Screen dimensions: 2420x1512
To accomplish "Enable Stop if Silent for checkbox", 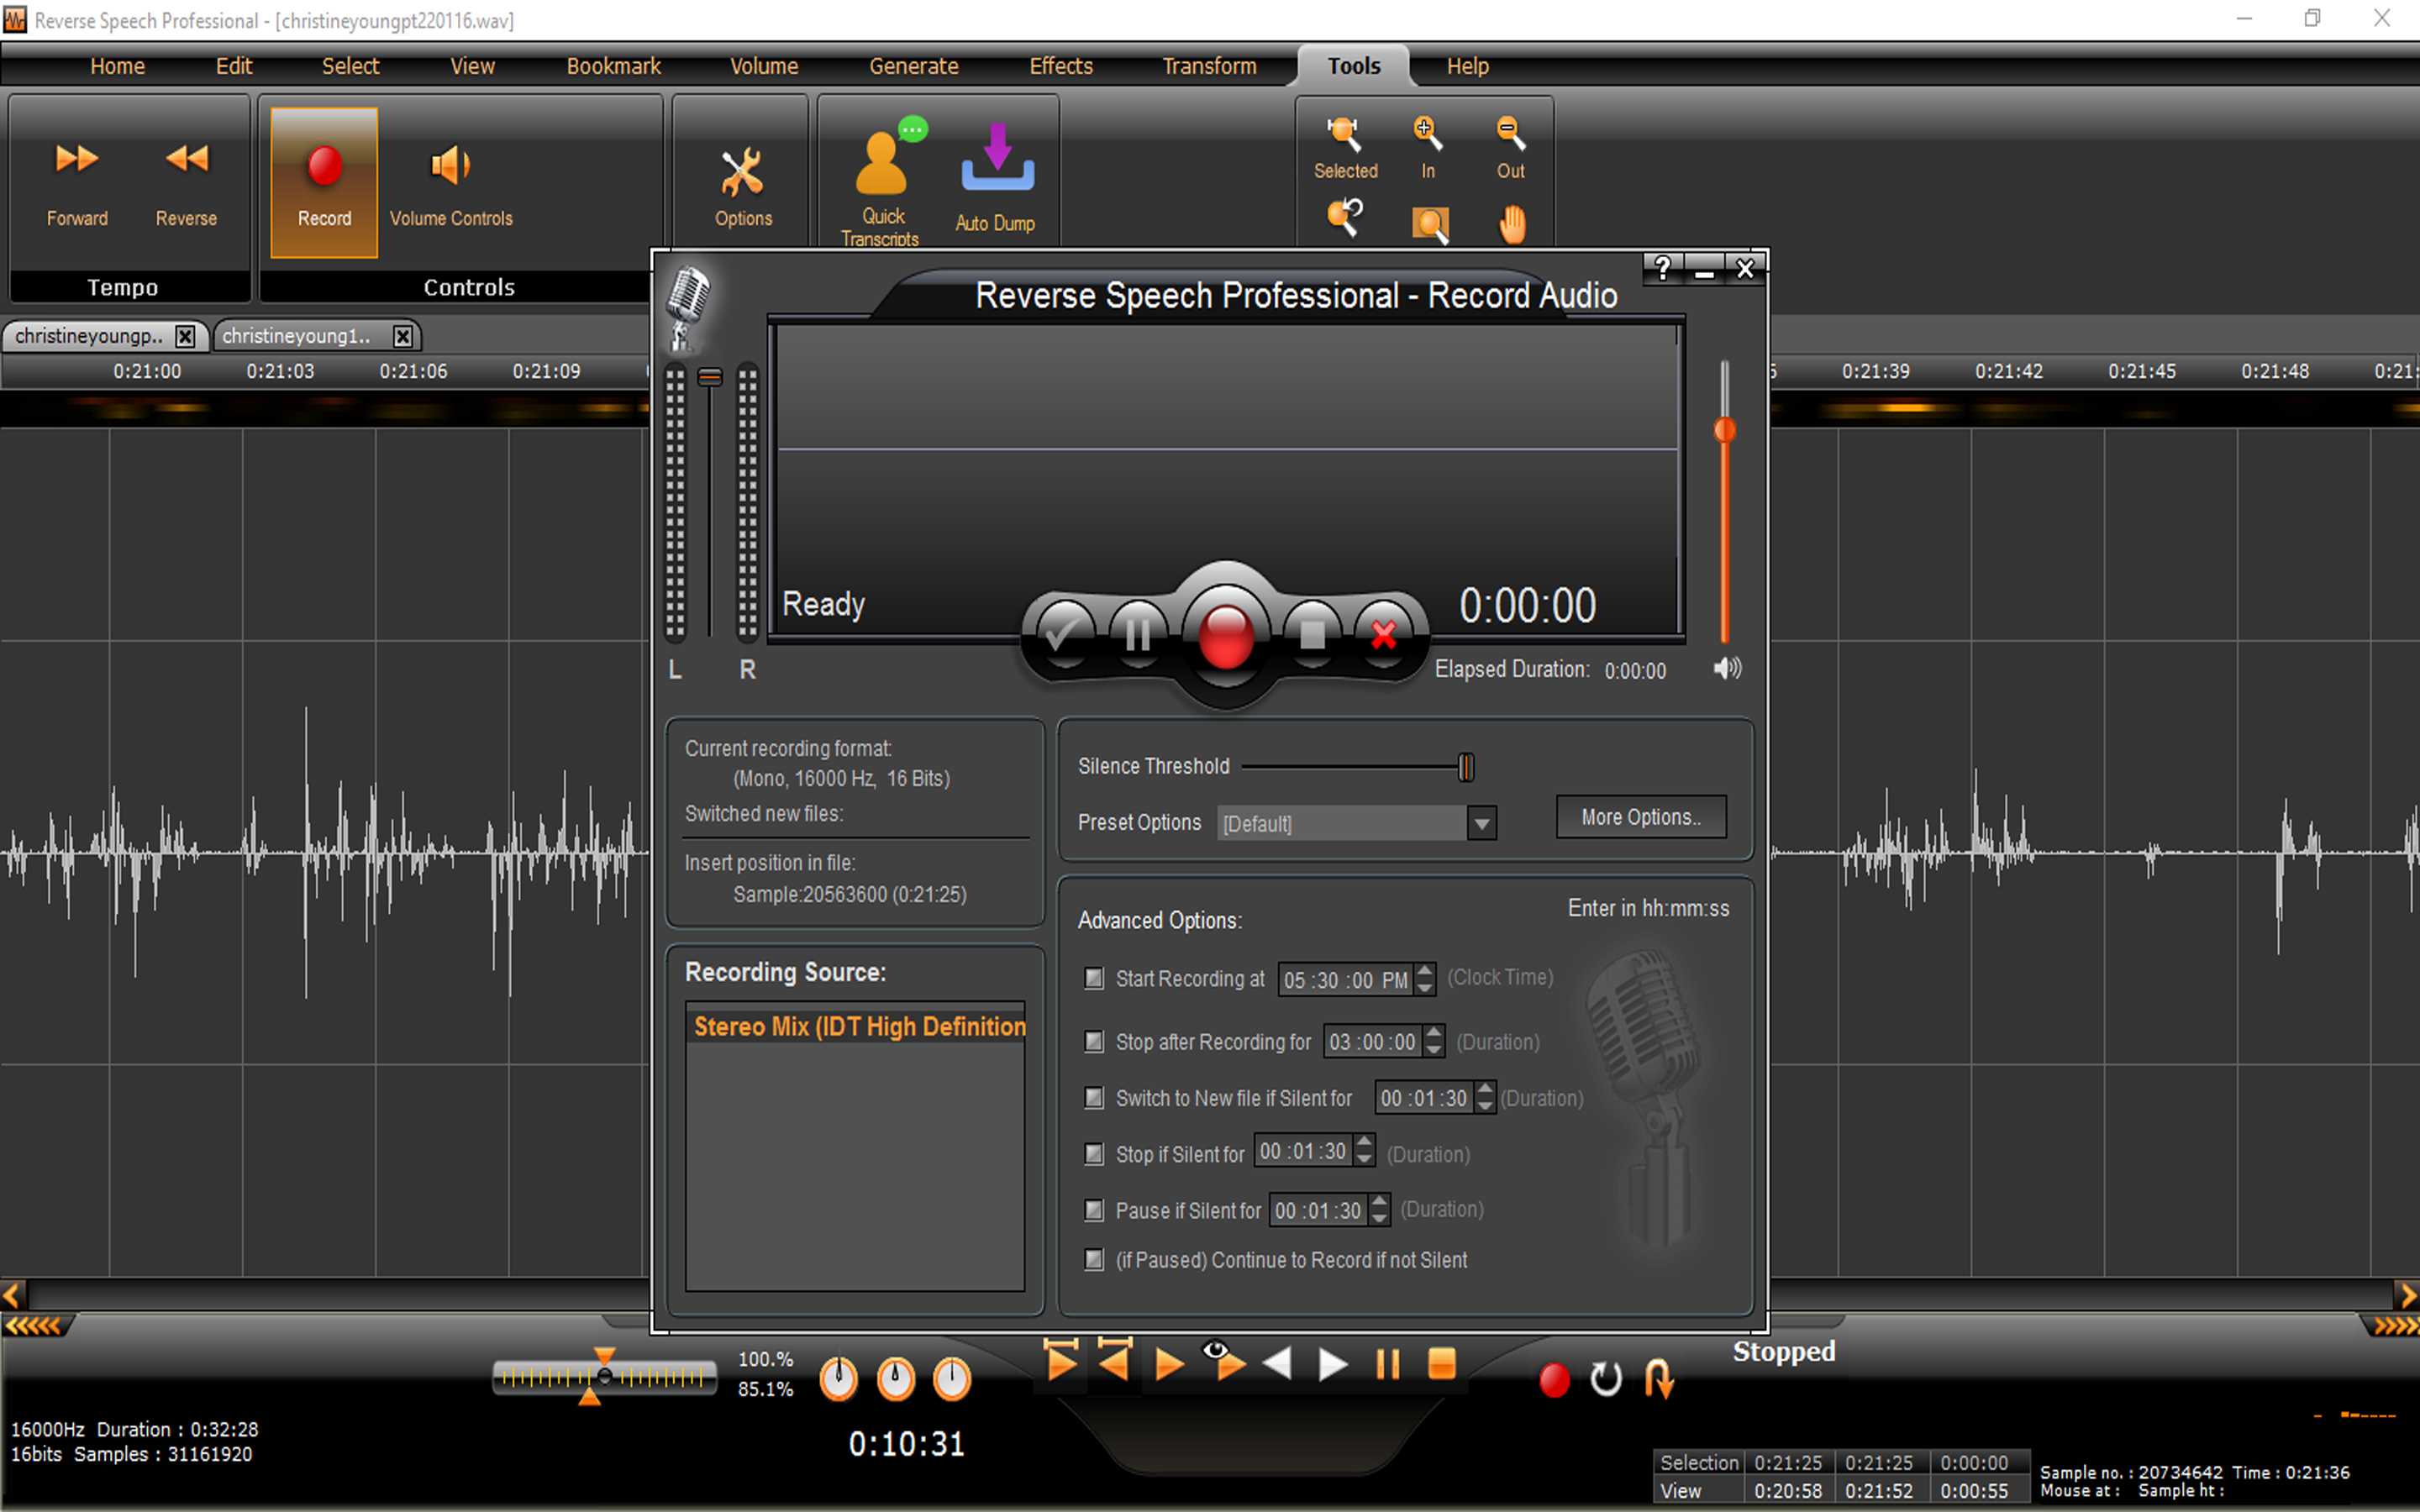I will (1094, 1154).
